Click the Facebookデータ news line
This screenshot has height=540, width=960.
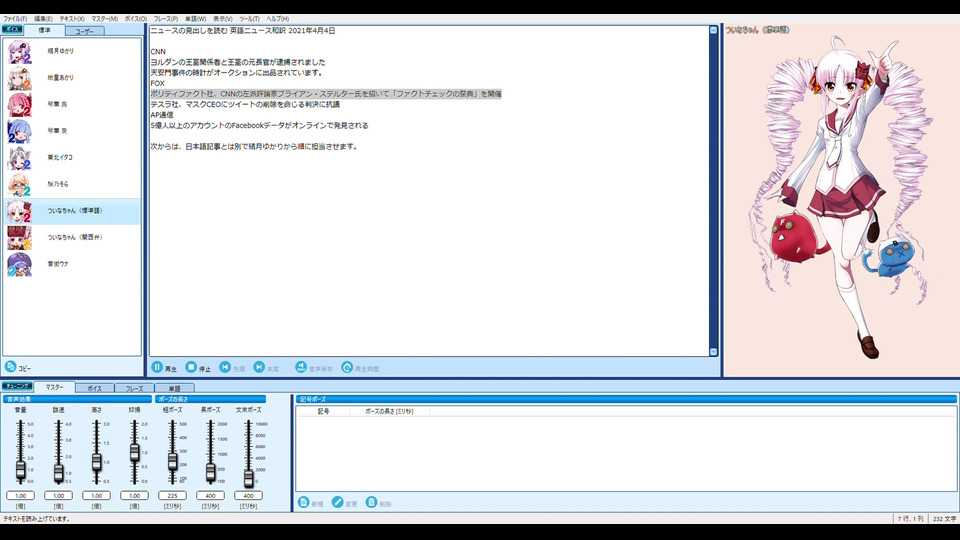coord(260,126)
